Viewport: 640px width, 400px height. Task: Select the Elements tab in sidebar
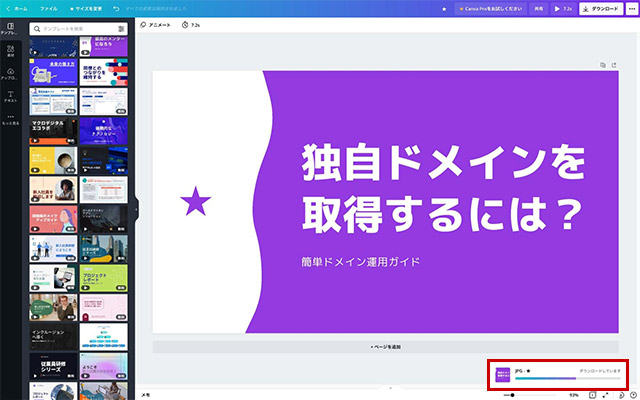[x=11, y=51]
